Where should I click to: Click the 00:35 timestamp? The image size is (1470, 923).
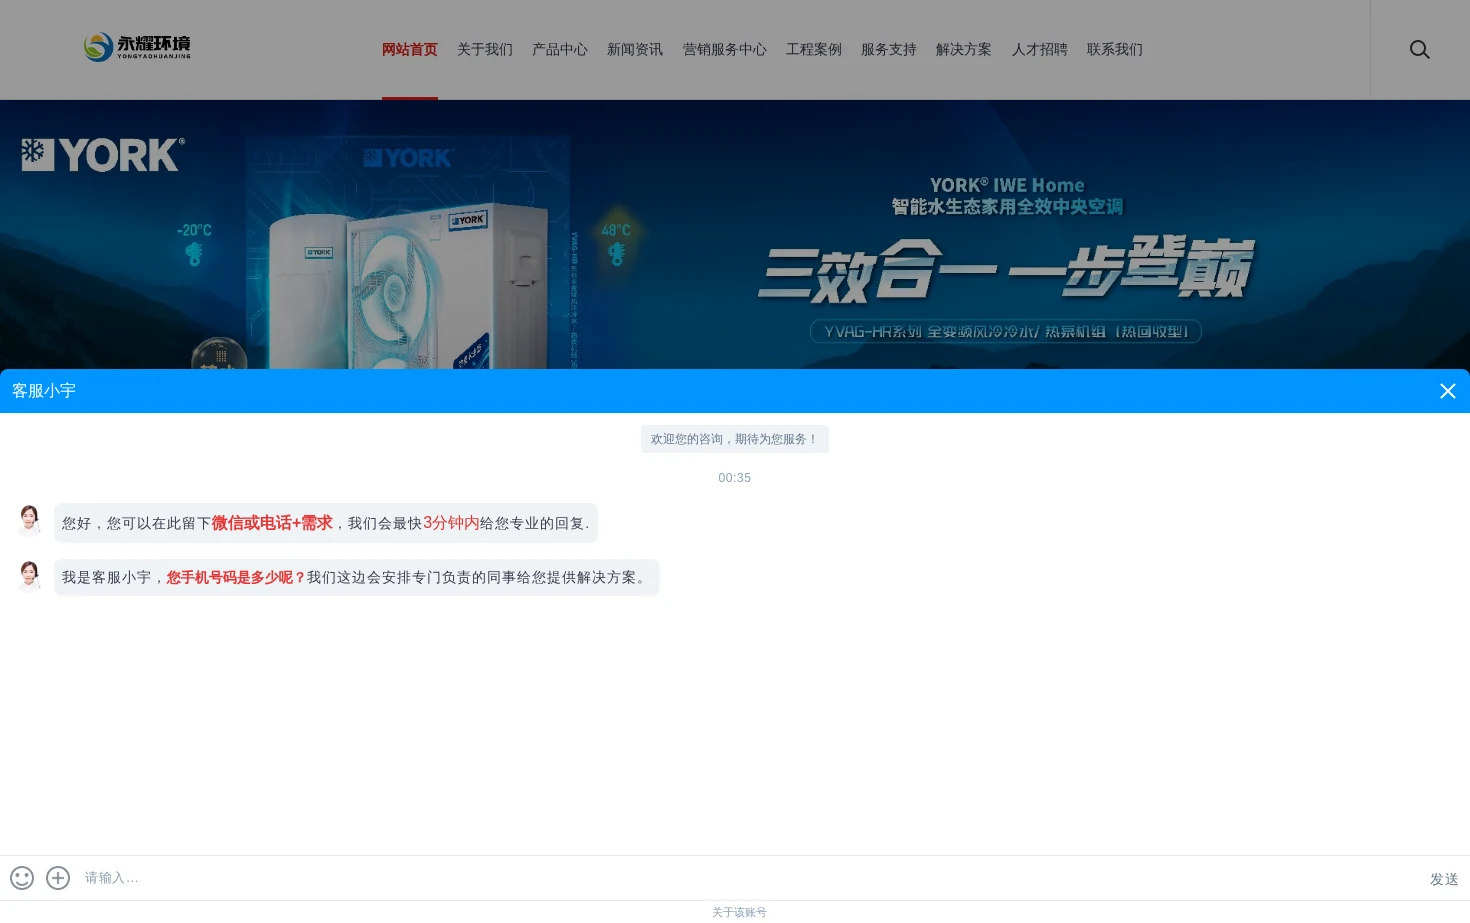(735, 478)
